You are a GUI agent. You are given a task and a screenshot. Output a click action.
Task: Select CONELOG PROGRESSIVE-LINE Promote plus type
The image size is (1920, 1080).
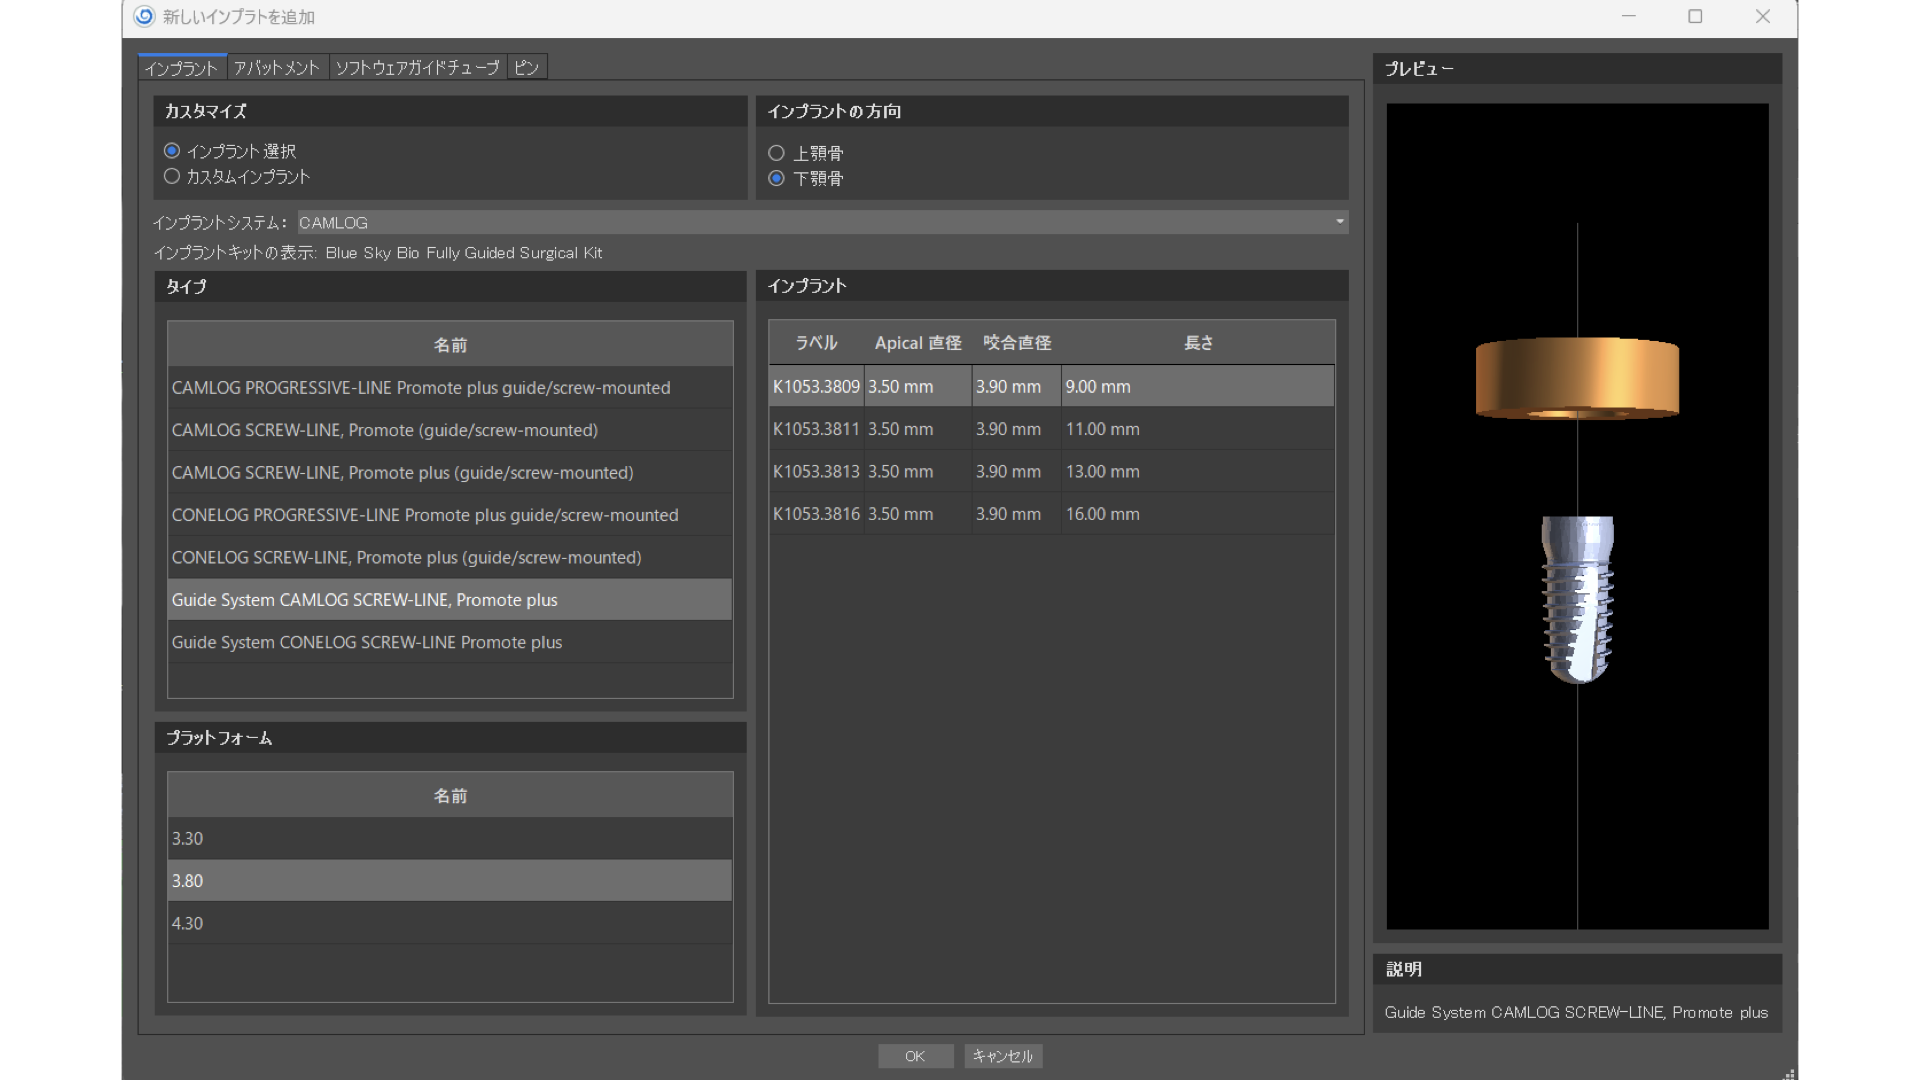point(425,515)
